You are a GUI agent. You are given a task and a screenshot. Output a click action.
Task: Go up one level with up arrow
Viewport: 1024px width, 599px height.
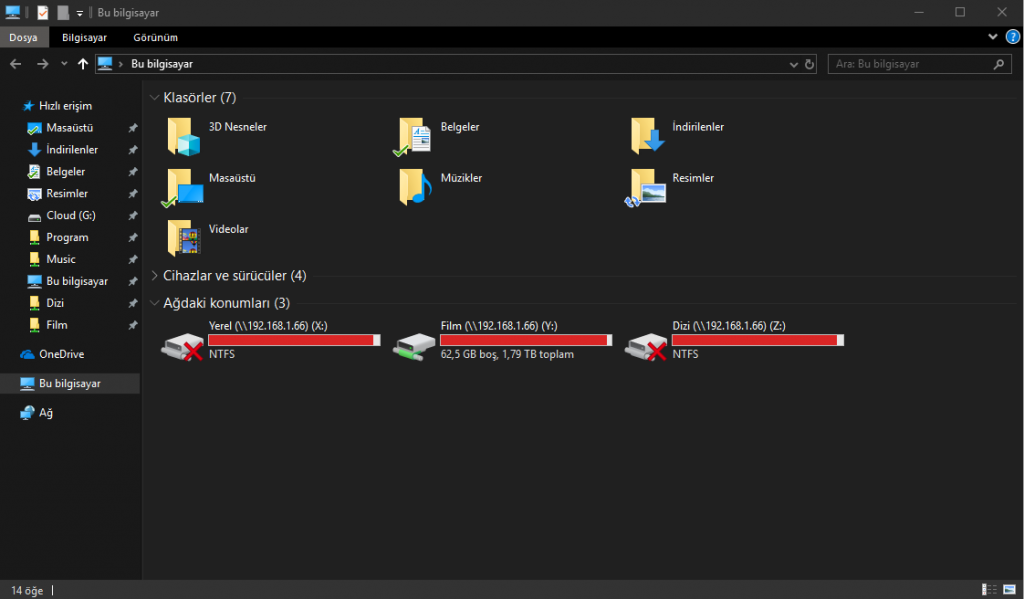[x=83, y=64]
